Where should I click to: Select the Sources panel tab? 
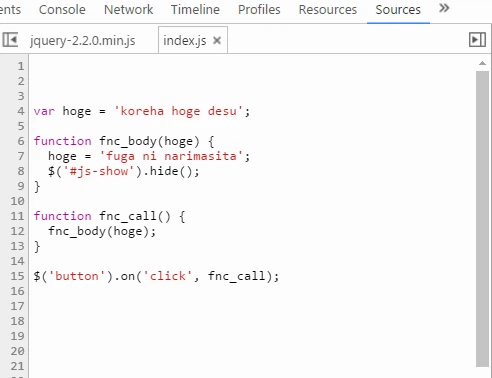[398, 10]
